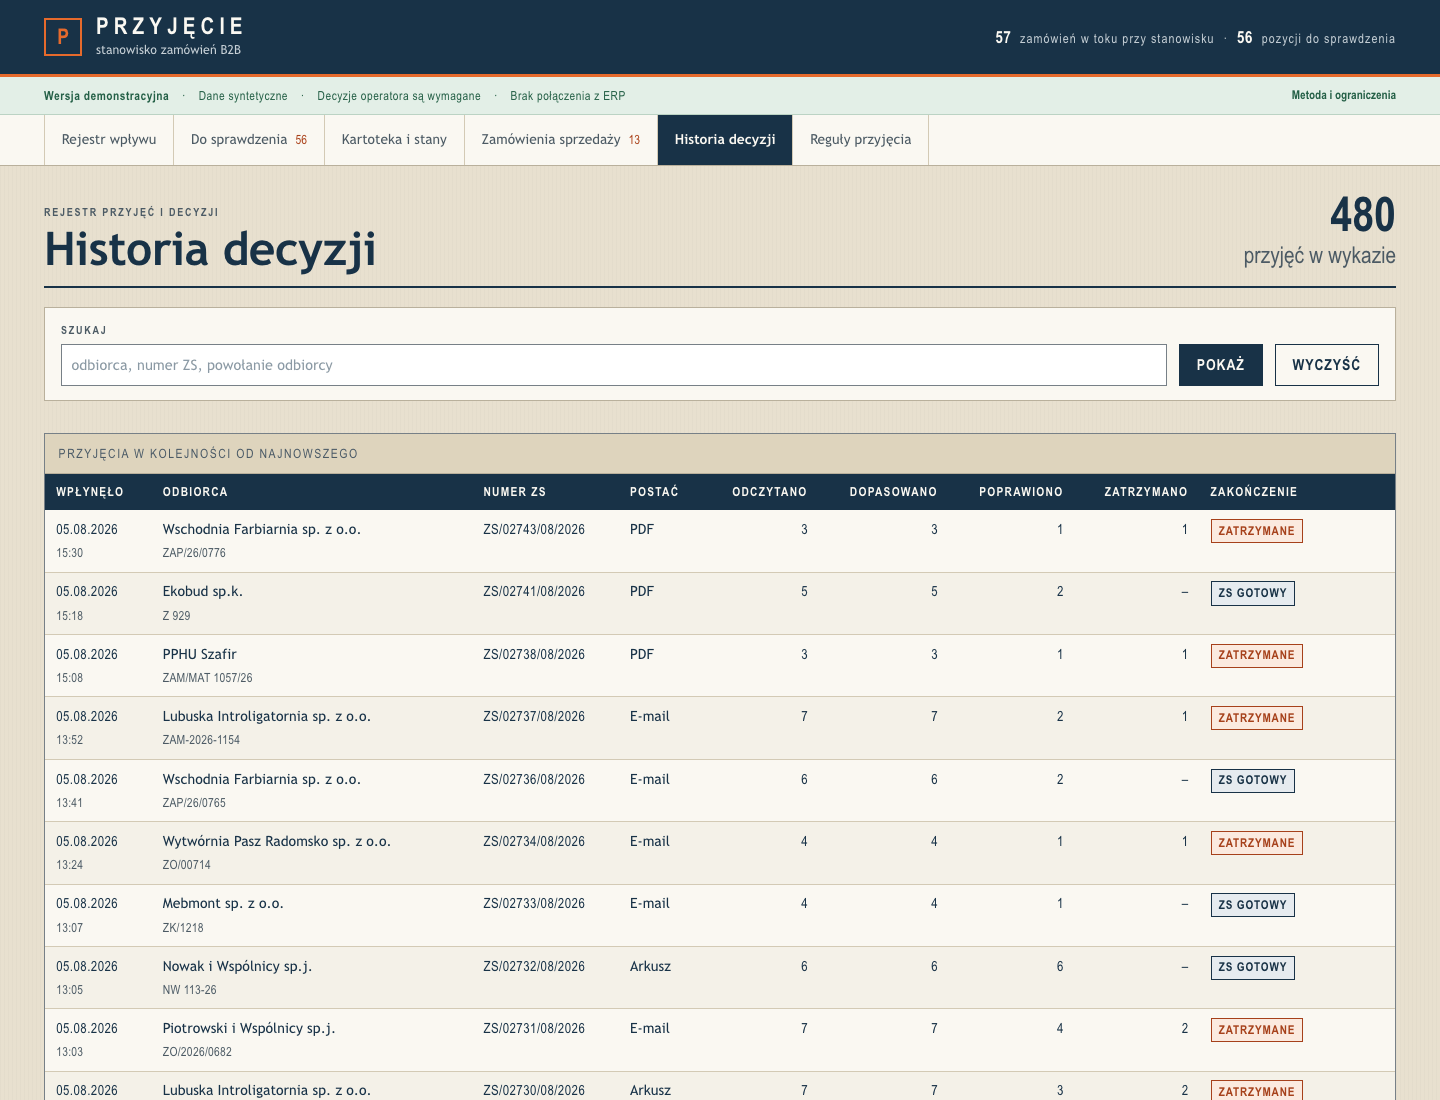Click the POPRAWIONO column header
Screen dimensions: 1440x1100
click(x=1021, y=492)
